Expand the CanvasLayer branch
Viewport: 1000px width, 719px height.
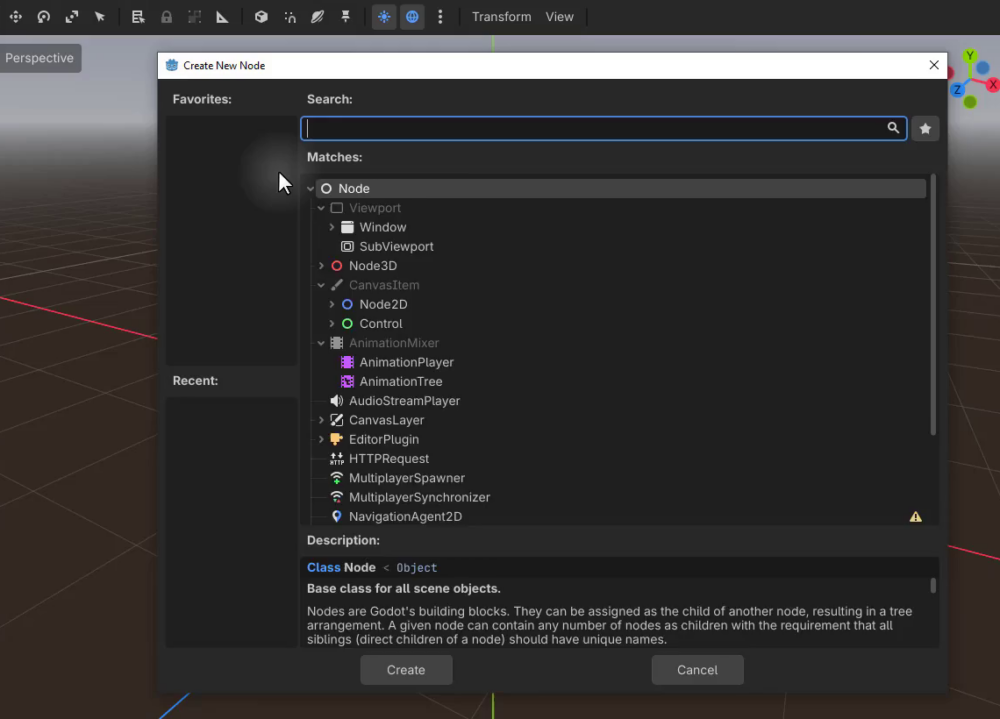(x=321, y=420)
